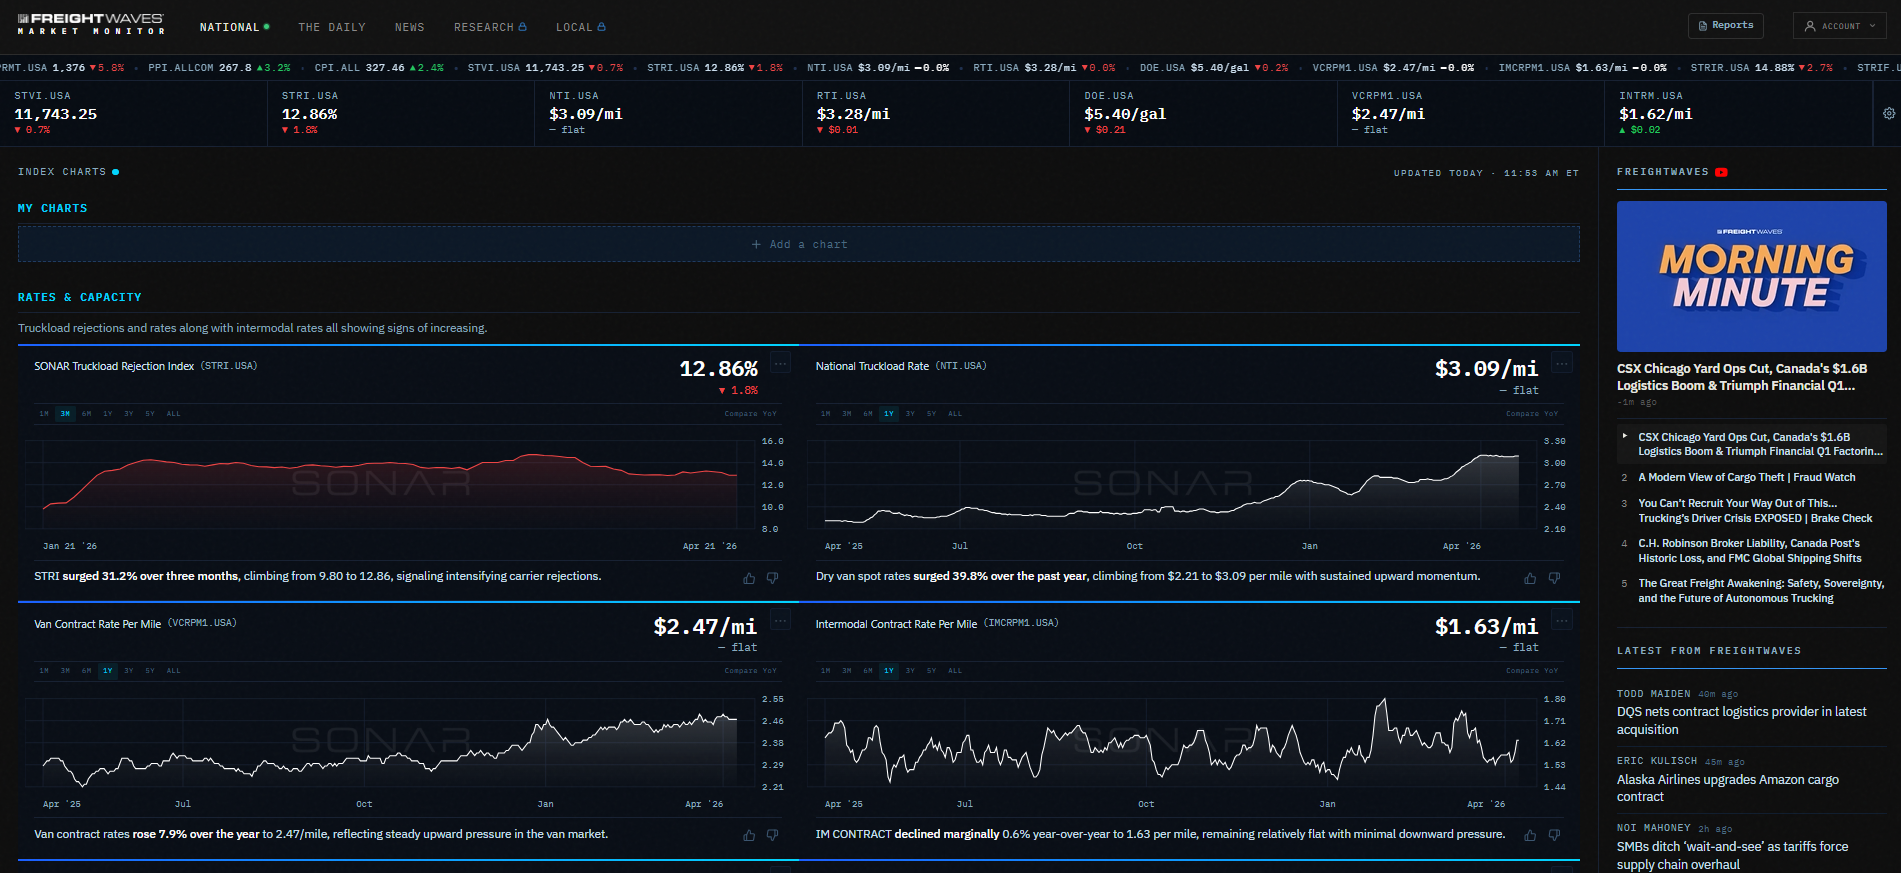Click the Reports button
1901x873 pixels.
(1725, 26)
